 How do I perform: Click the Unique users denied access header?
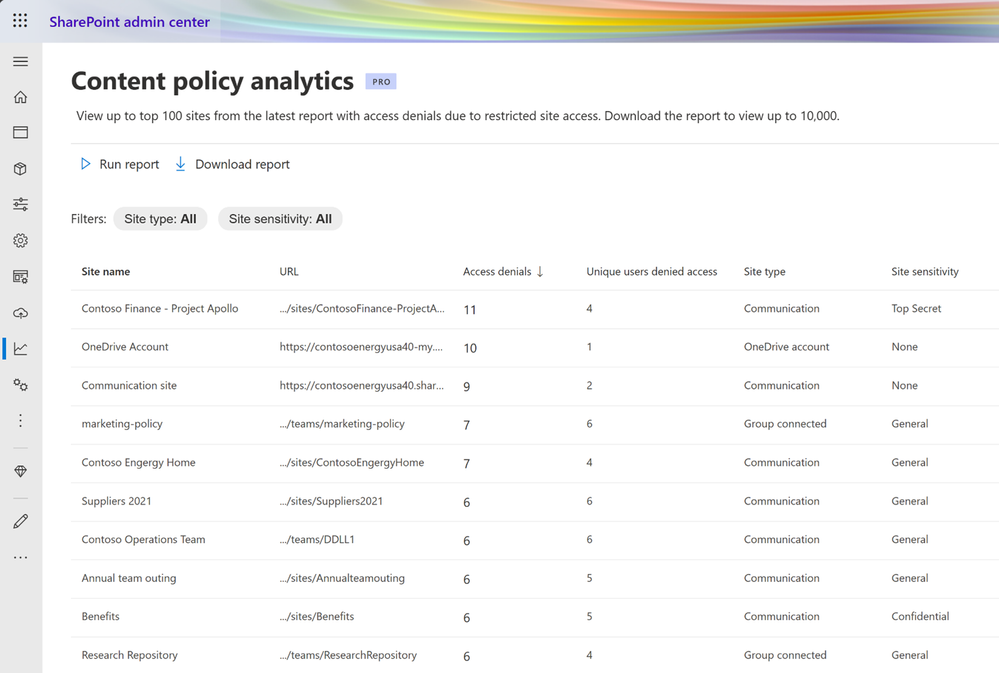pos(651,272)
